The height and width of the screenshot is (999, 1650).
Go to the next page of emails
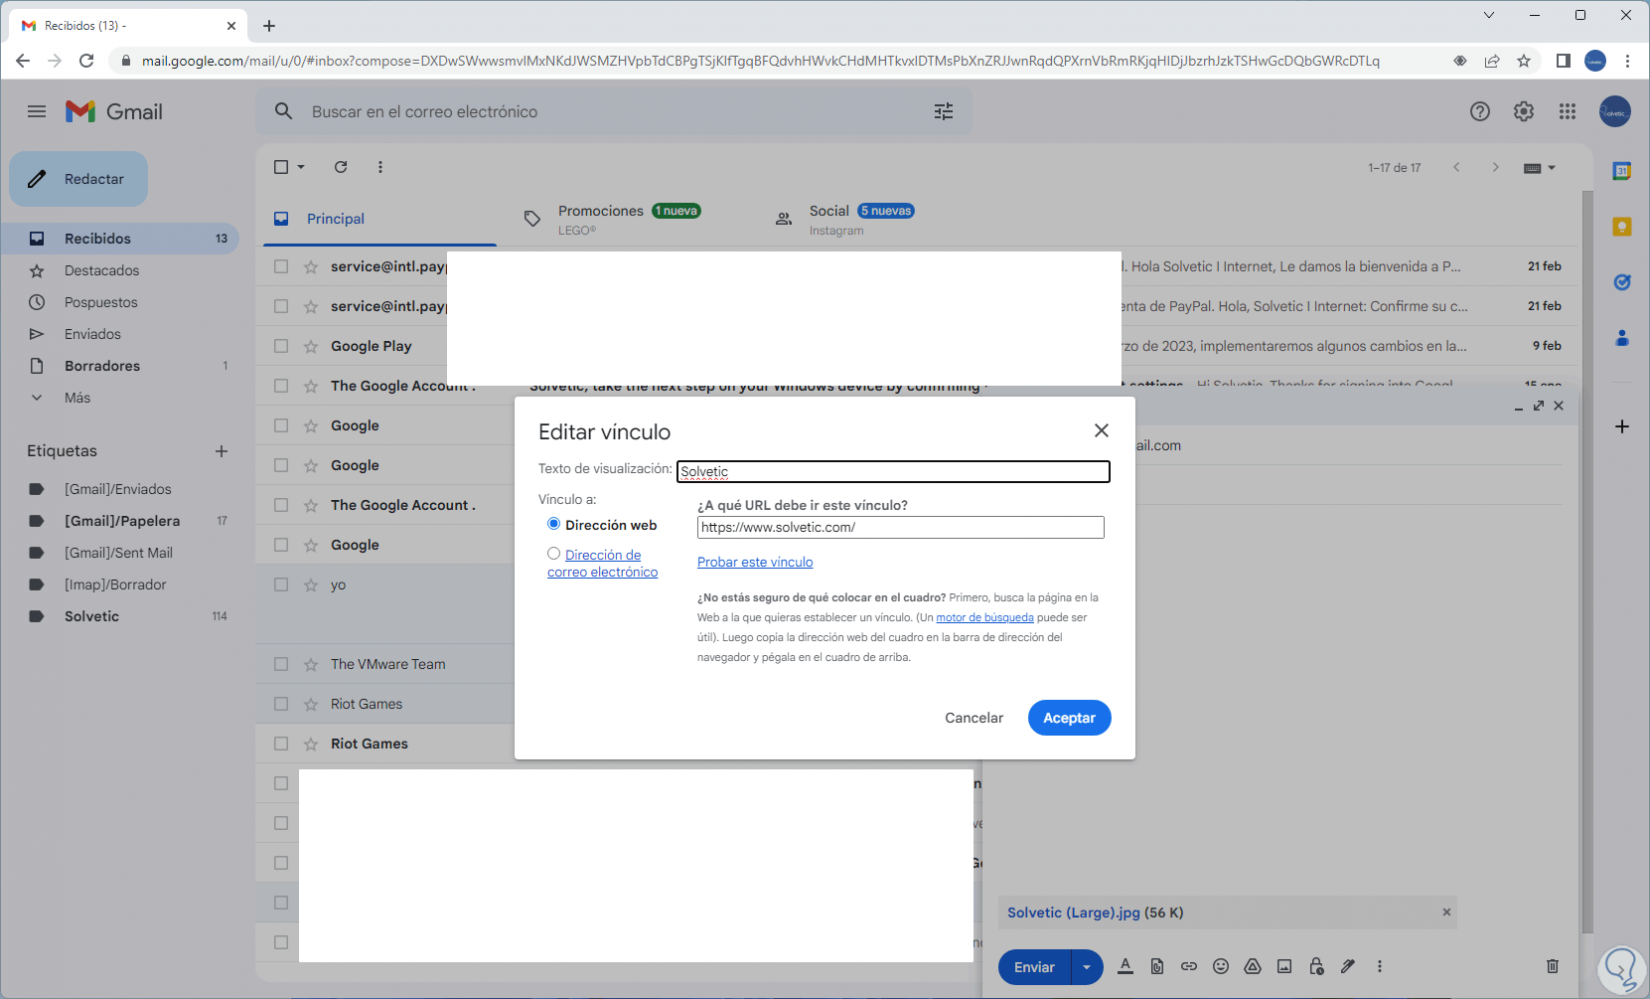[x=1495, y=167]
